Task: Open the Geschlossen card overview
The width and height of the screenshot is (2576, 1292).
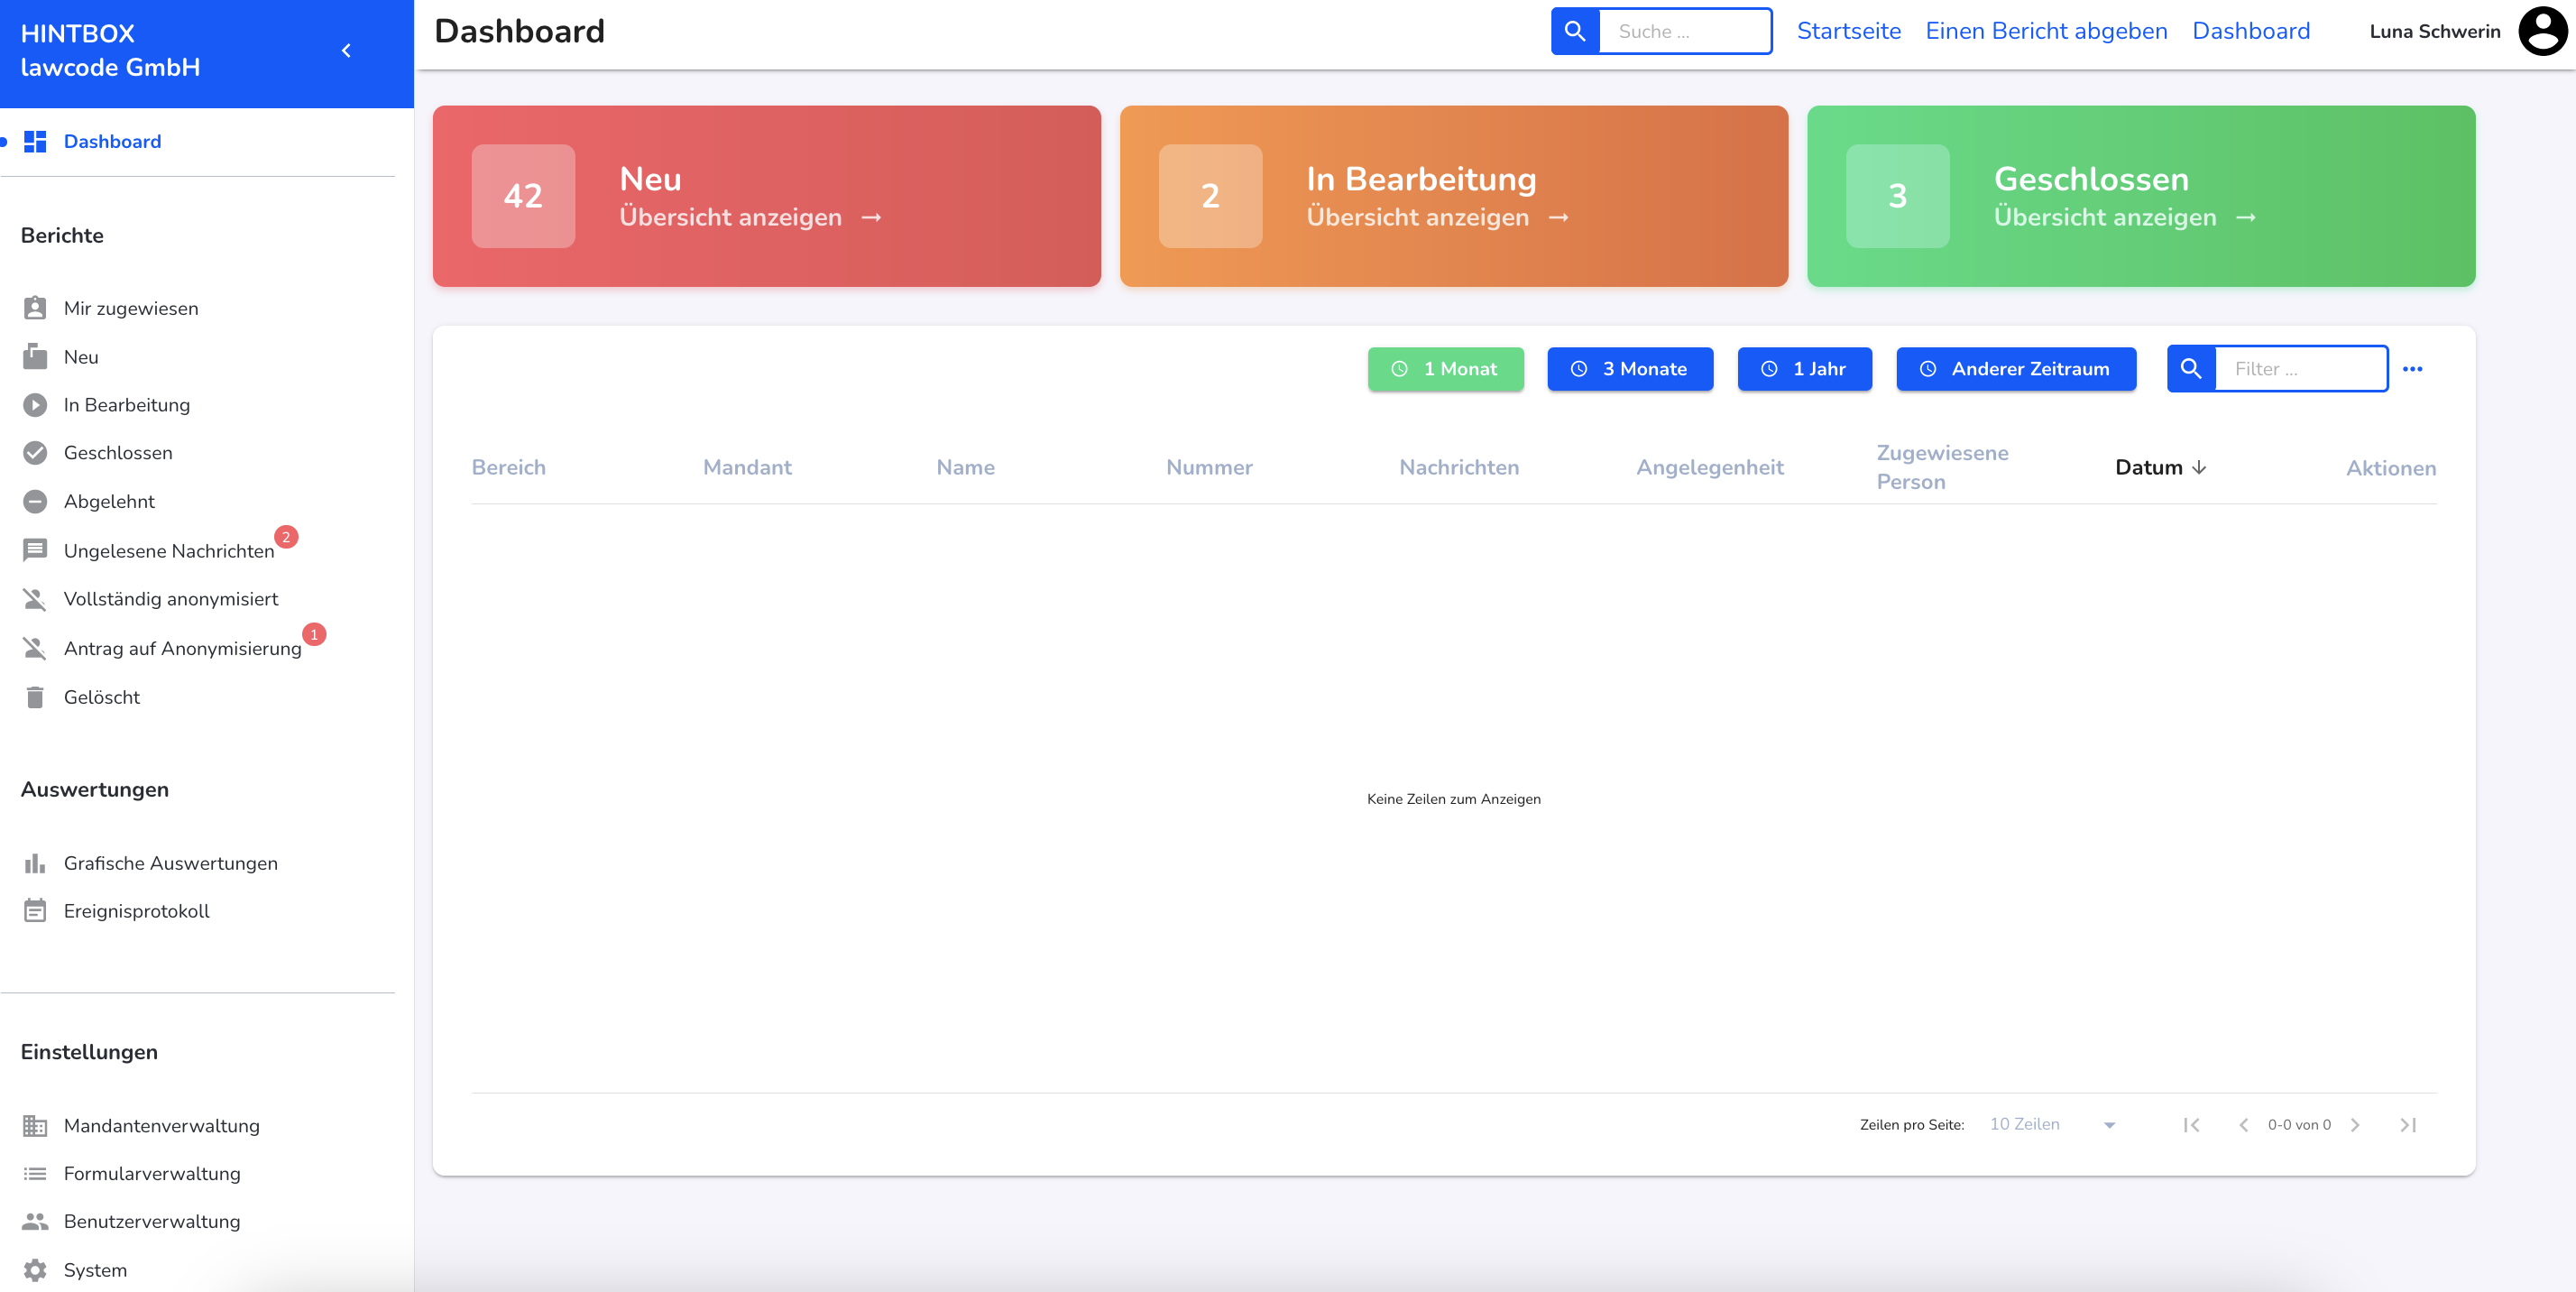Action: (x=2141, y=197)
